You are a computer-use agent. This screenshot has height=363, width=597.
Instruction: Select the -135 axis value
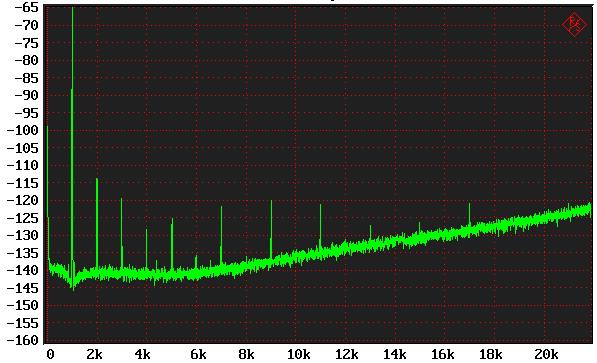(x=22, y=253)
